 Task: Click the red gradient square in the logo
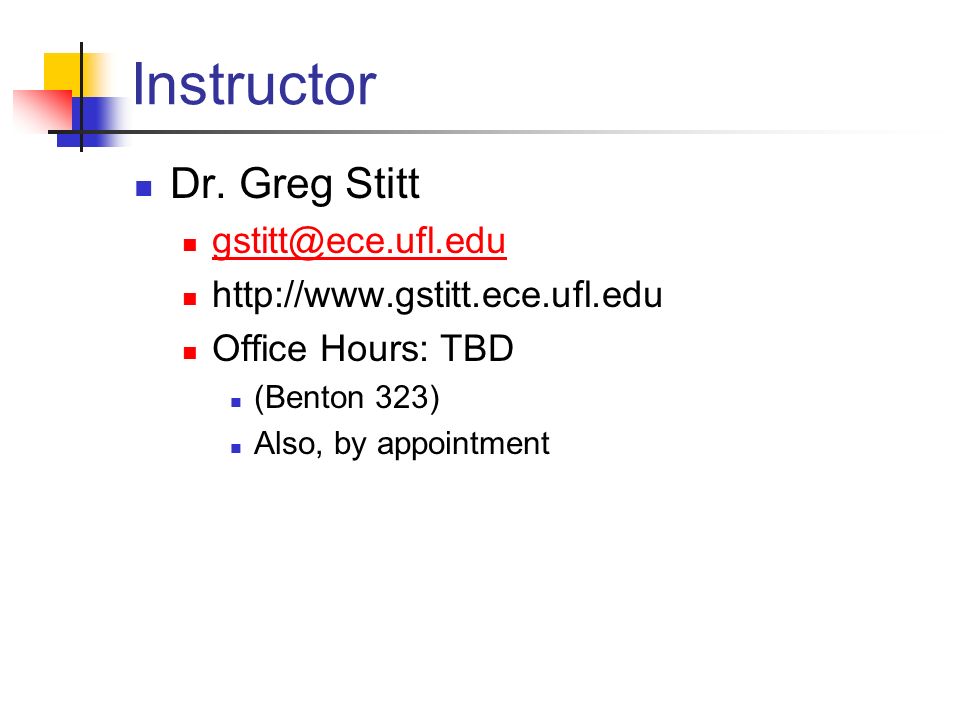point(42,109)
